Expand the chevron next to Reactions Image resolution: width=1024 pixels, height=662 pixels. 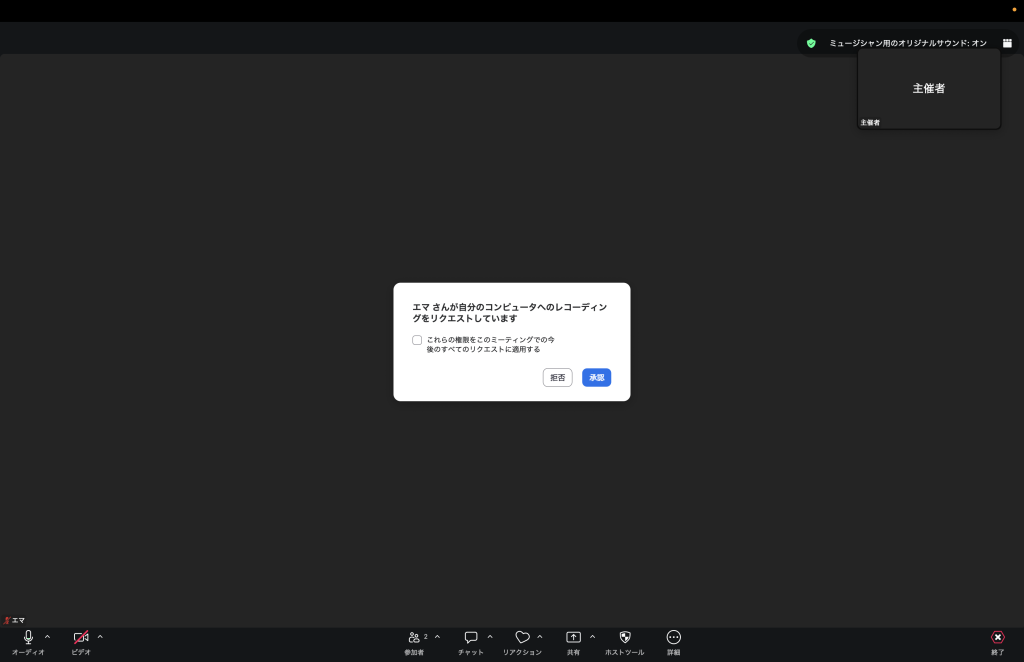(540, 636)
